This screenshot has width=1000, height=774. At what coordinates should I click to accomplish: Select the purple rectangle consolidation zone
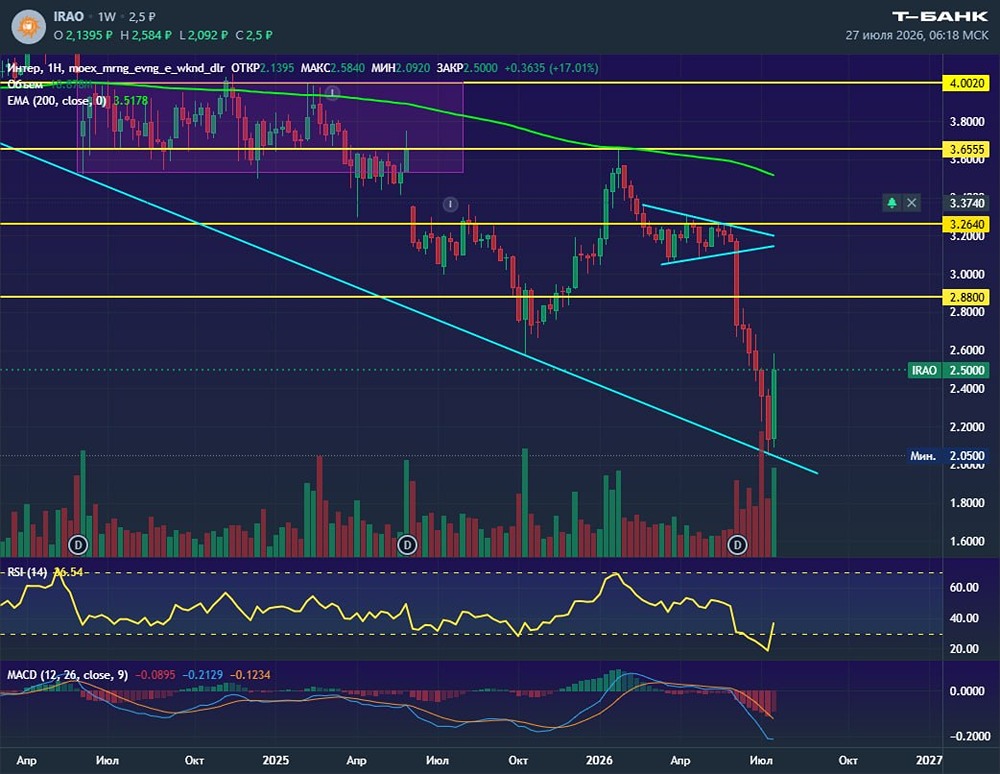pyautogui.click(x=270, y=128)
